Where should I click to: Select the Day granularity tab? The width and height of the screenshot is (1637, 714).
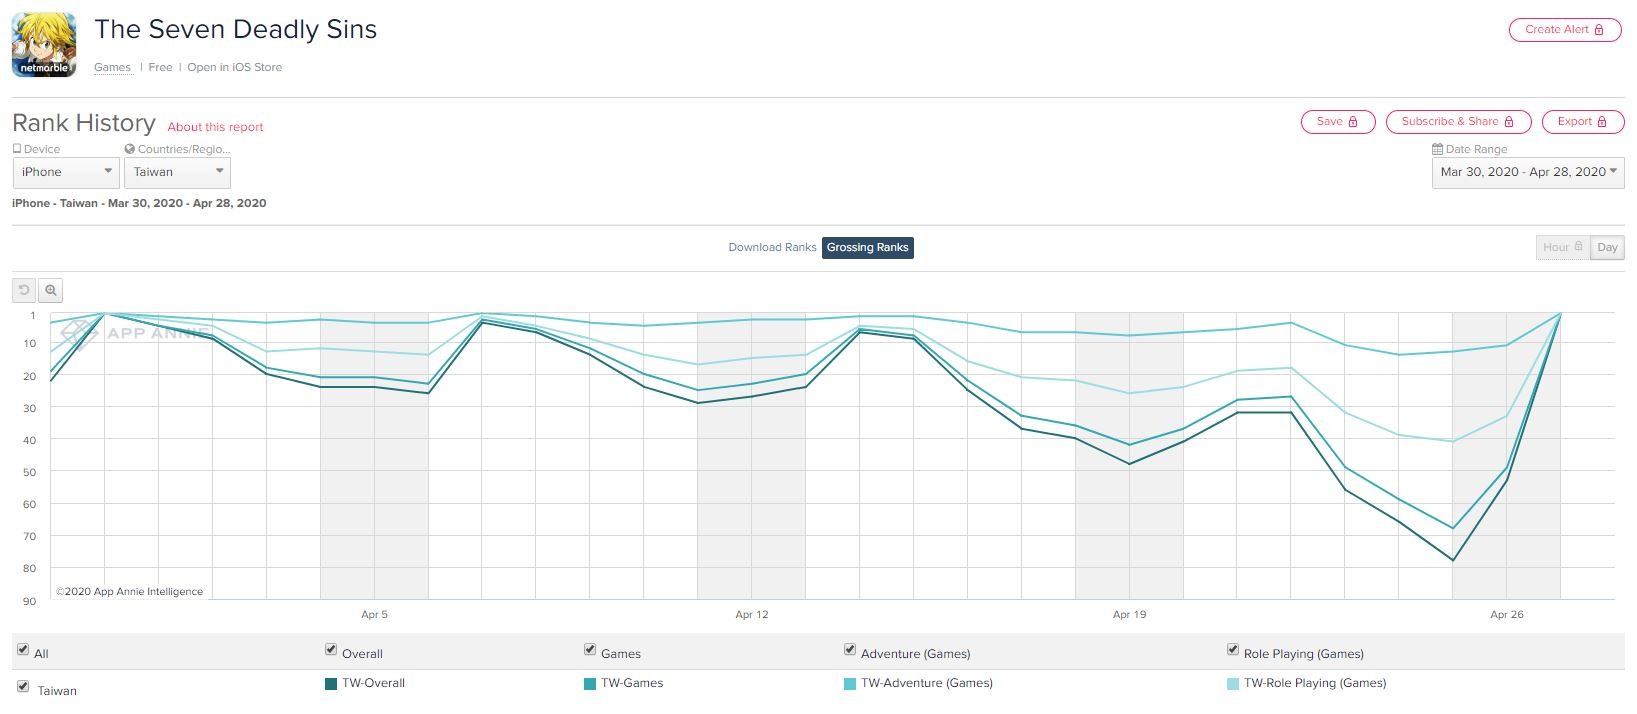coord(1607,248)
